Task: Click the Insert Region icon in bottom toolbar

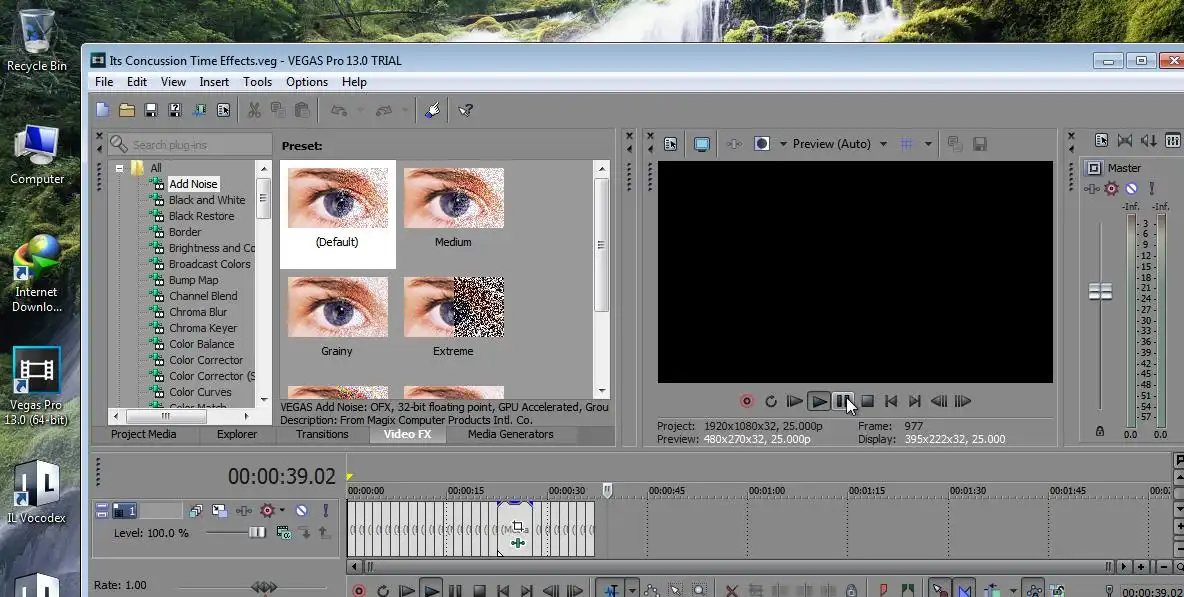Action: point(908,591)
